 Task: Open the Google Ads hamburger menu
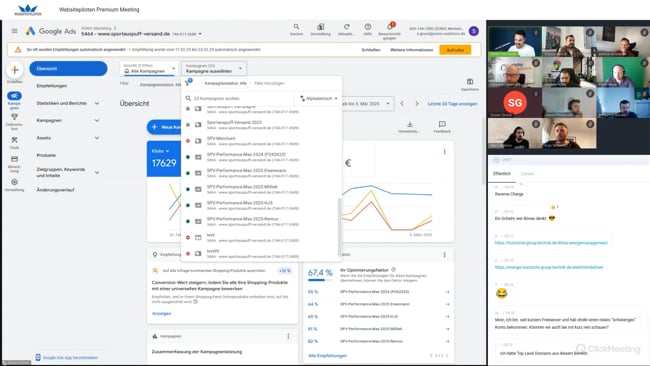[x=15, y=31]
